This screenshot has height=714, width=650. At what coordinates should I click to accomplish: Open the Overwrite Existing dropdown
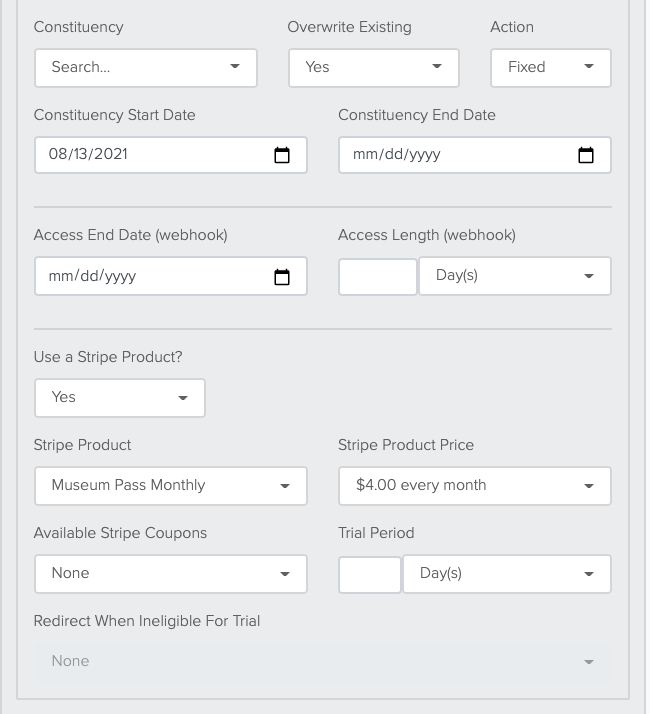tap(374, 68)
